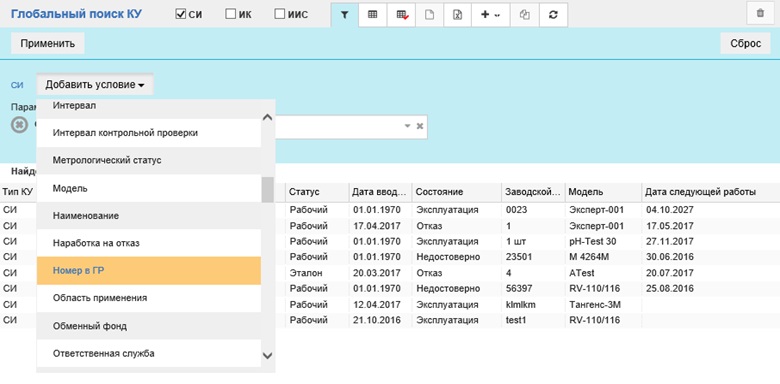Sort by the Модель column header

pos(603,192)
